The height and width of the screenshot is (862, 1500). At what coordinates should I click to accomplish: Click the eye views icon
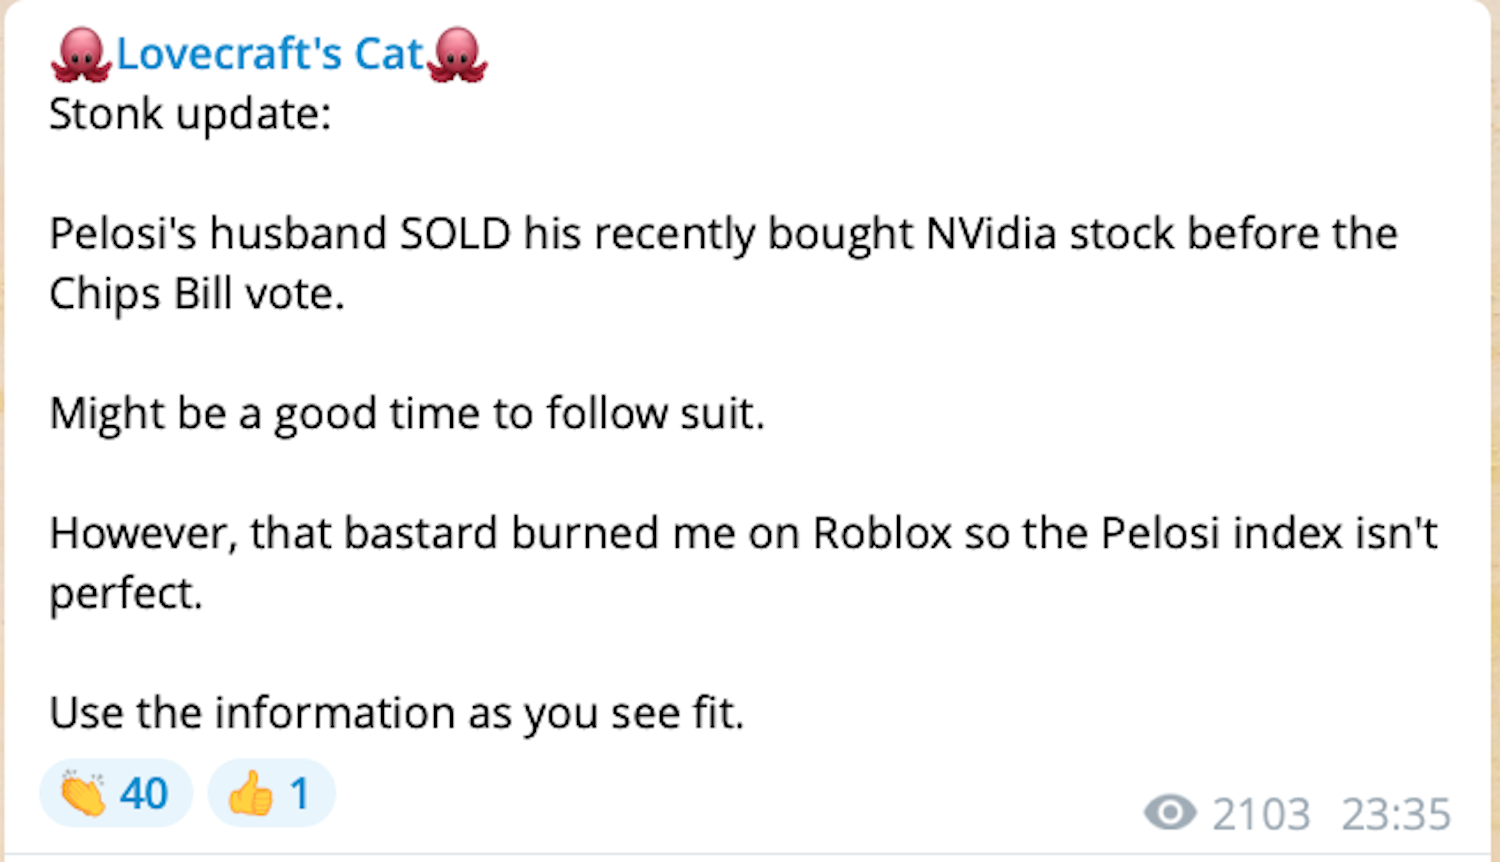coord(1170,813)
